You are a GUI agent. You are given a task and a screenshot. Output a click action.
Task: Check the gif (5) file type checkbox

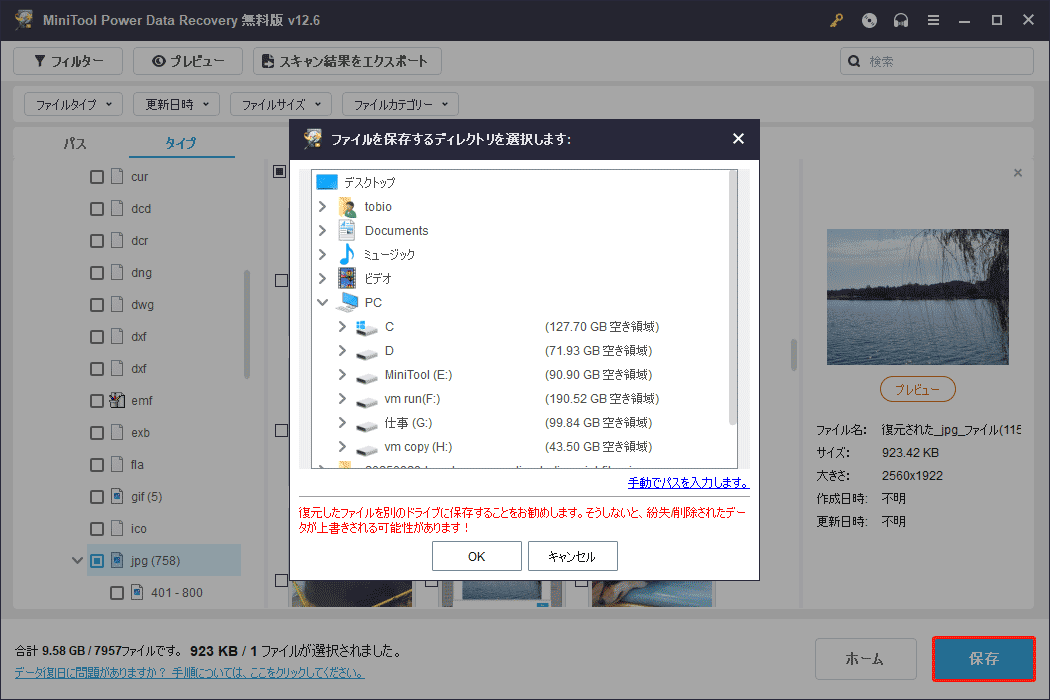pos(96,496)
